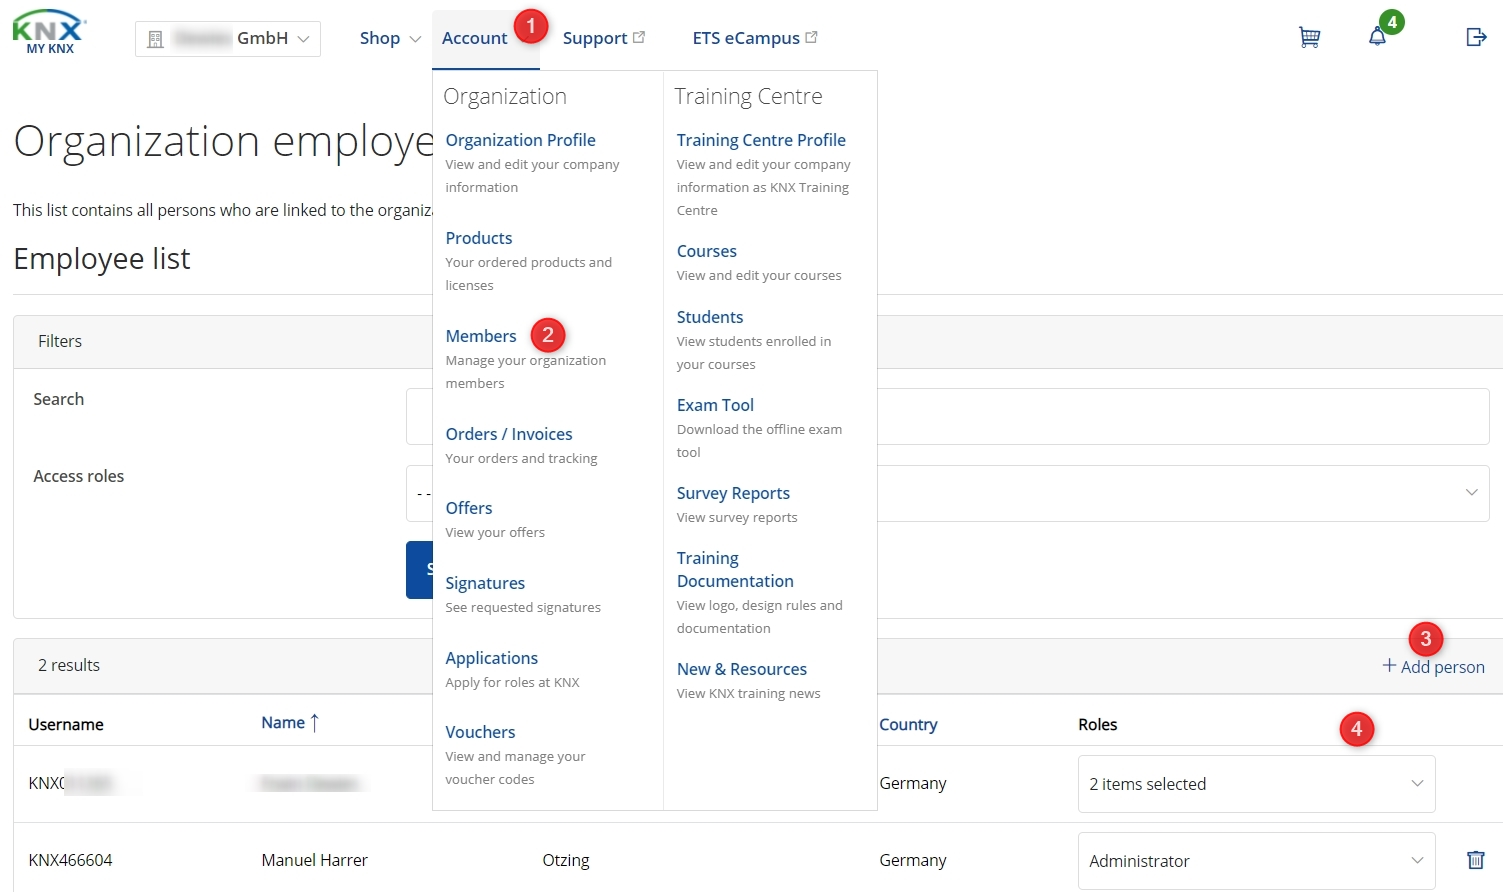The width and height of the screenshot is (1503, 892).
Task: Click the logout icon
Action: click(1475, 38)
